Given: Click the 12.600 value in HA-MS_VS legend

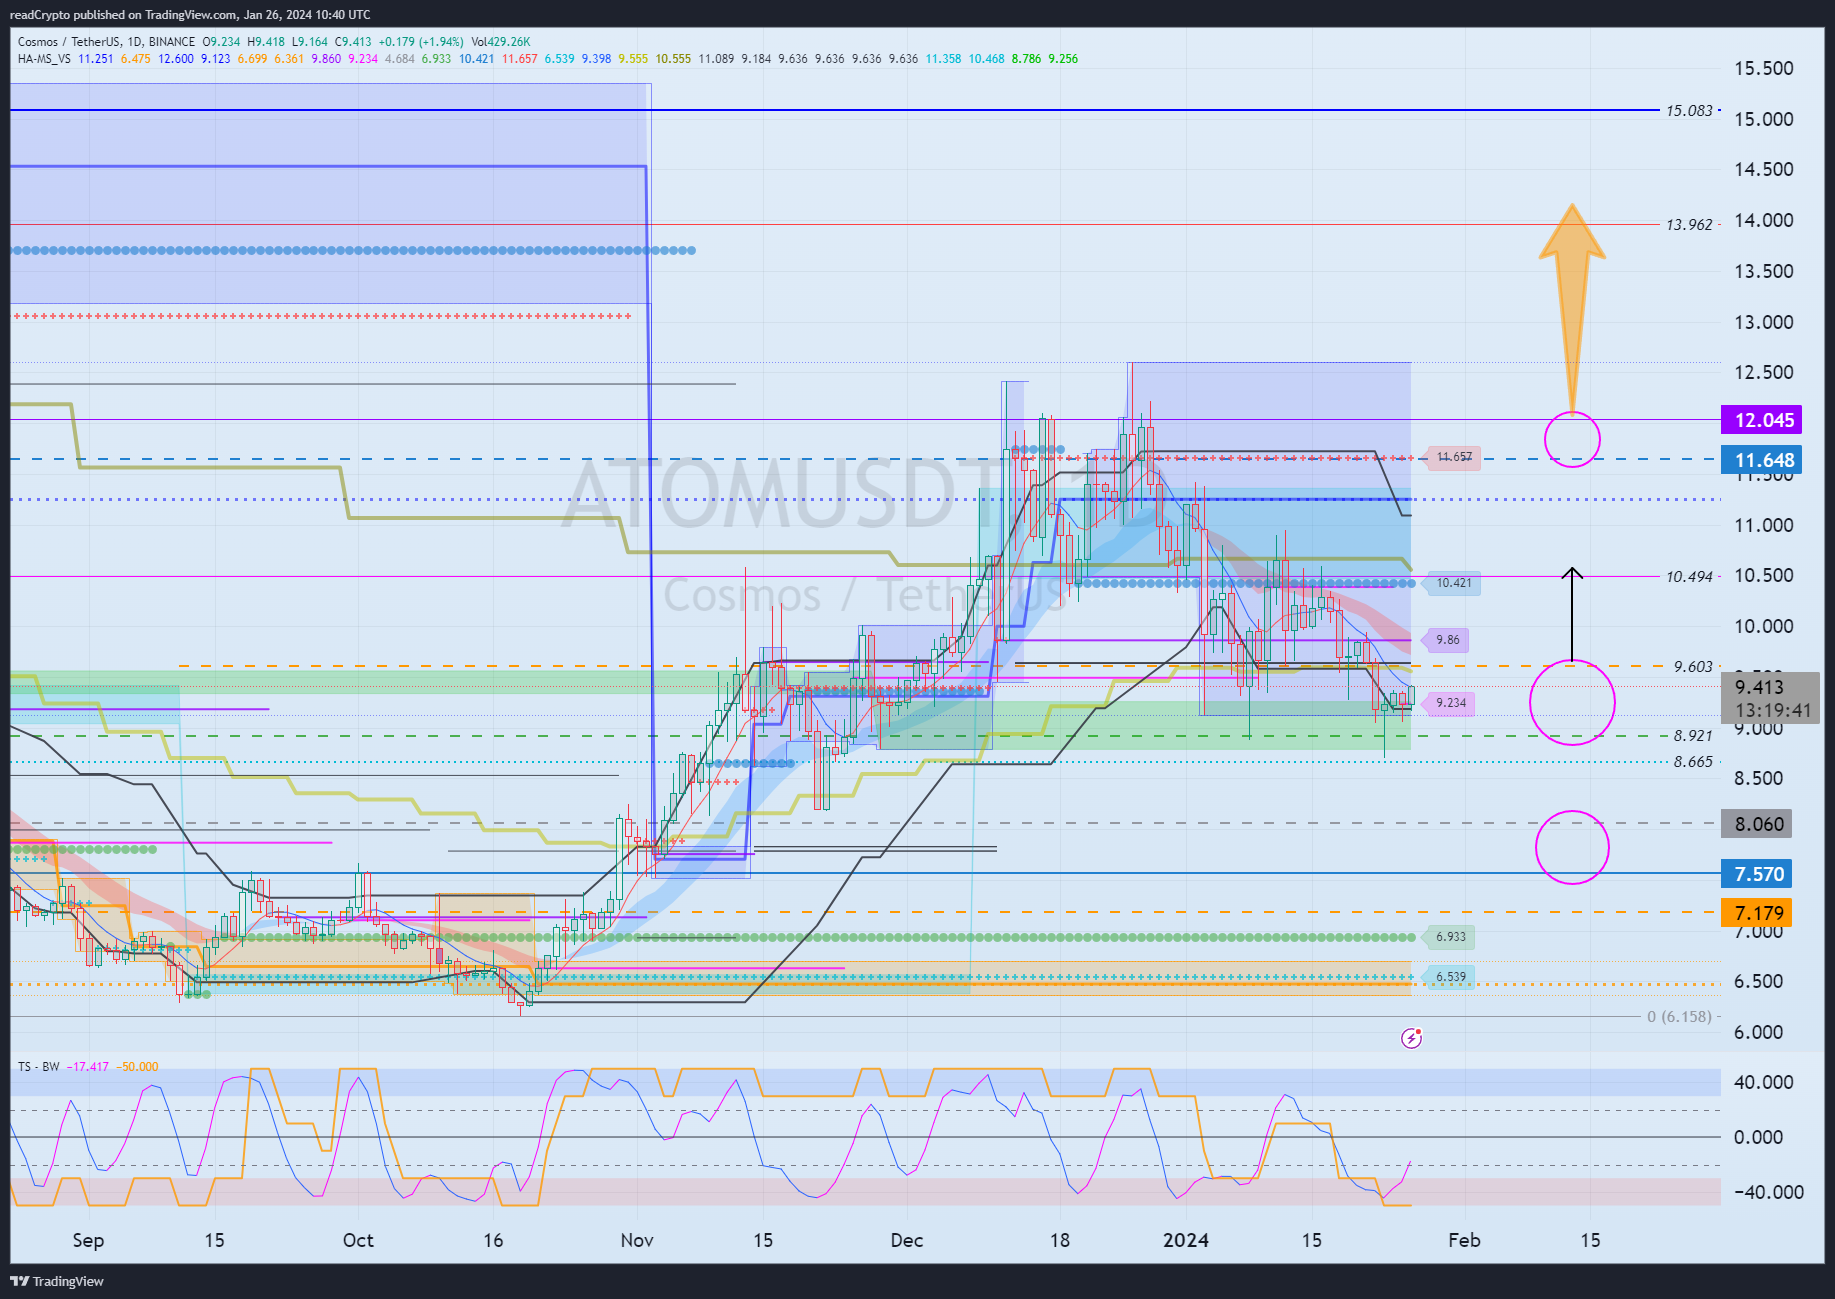Looking at the screenshot, I should pyautogui.click(x=176, y=59).
